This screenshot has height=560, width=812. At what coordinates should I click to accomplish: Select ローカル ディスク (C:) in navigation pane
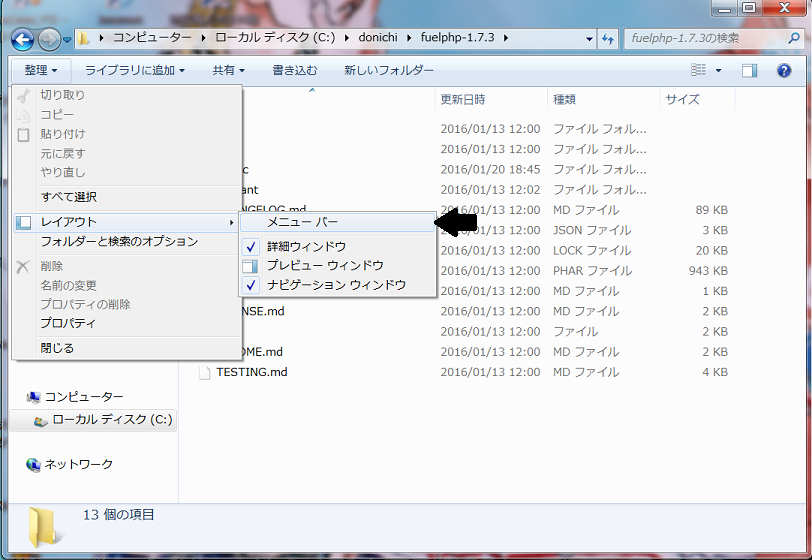[x=112, y=420]
